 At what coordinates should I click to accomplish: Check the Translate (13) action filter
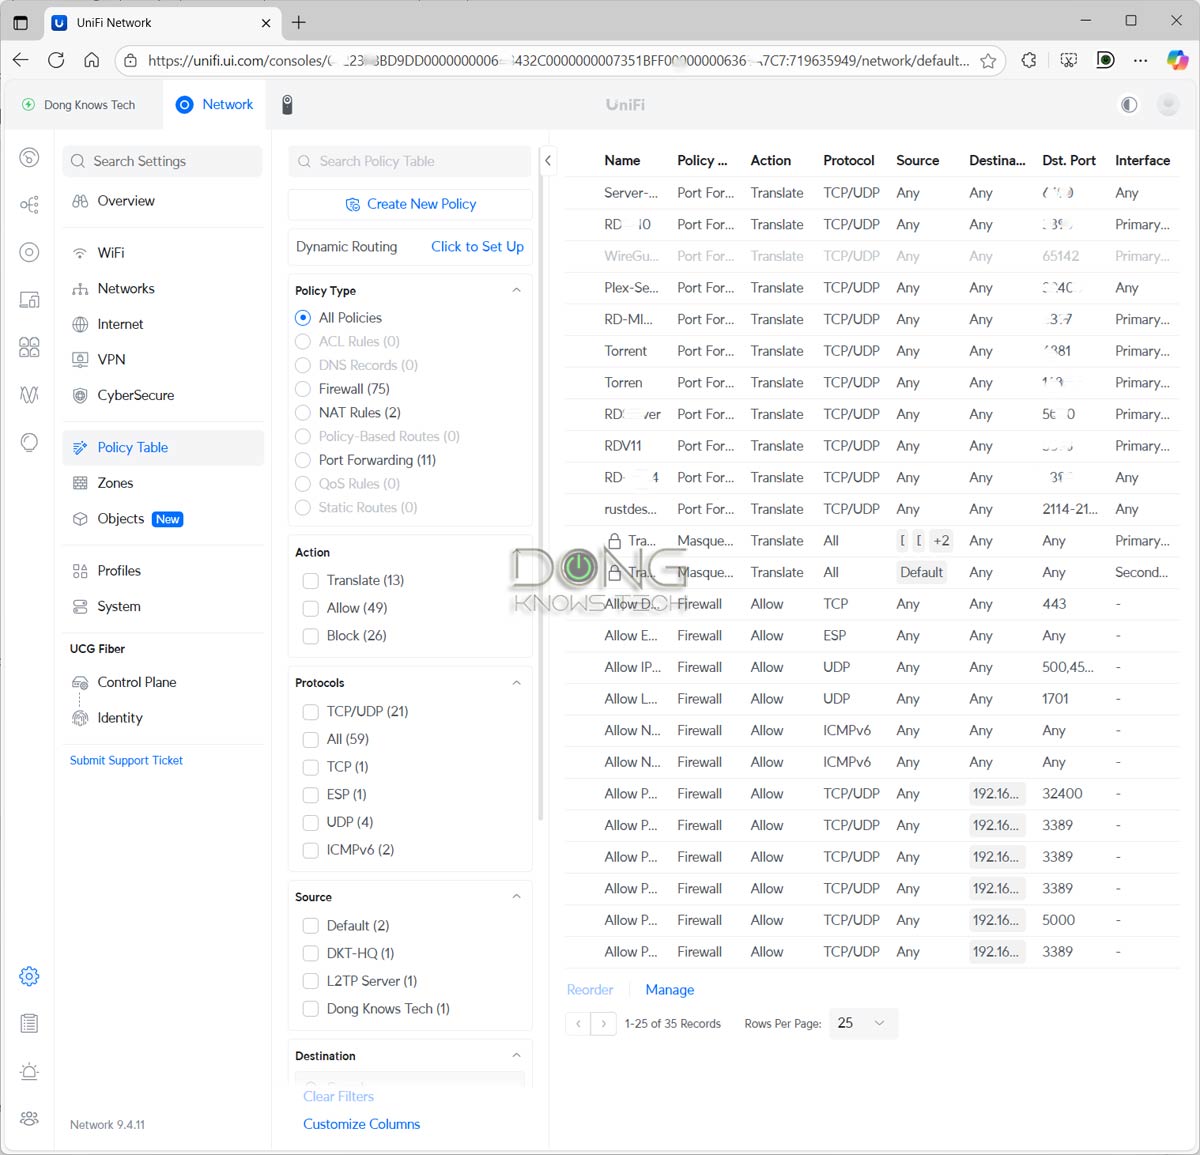tap(310, 580)
